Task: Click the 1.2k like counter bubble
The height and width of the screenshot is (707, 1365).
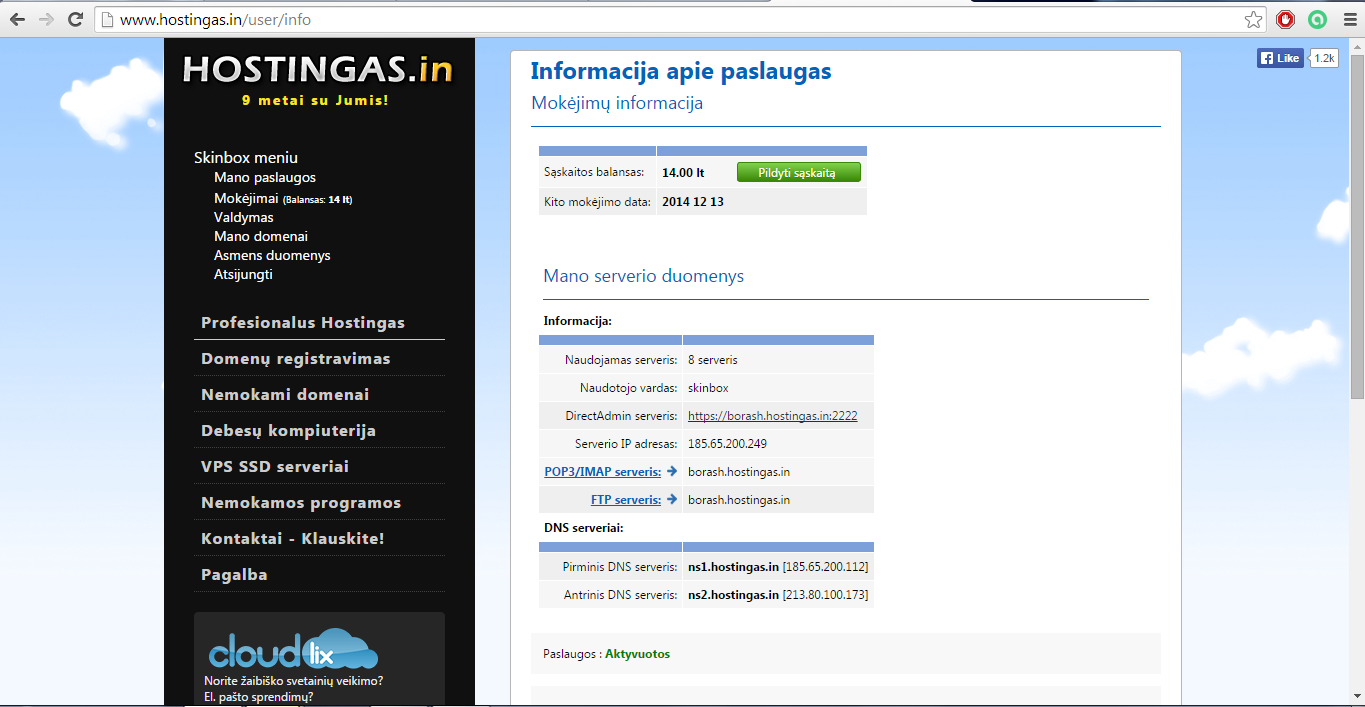Action: tap(1324, 58)
